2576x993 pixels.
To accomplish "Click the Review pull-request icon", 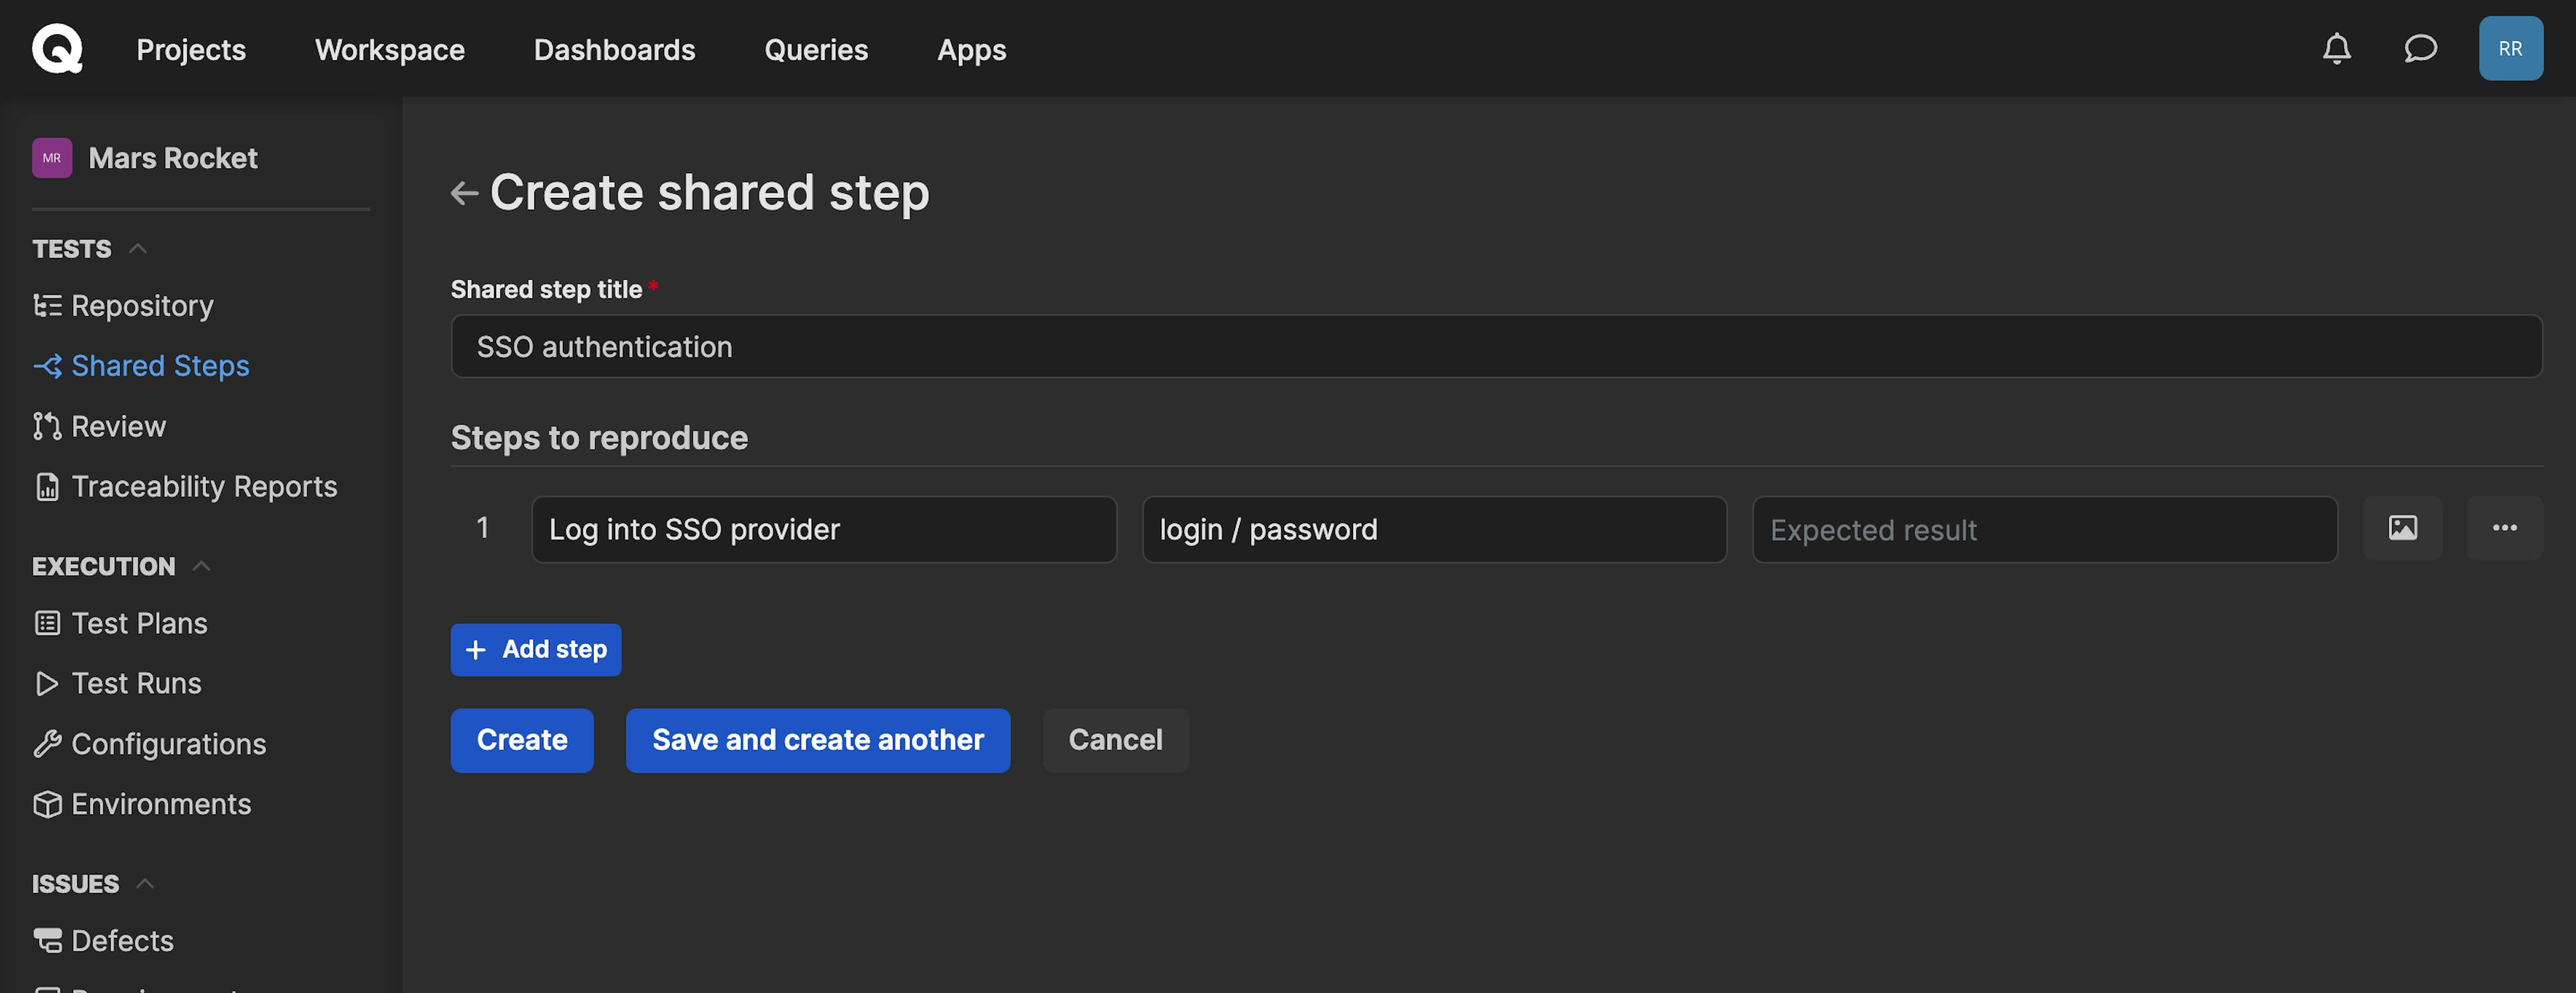I will point(47,426).
